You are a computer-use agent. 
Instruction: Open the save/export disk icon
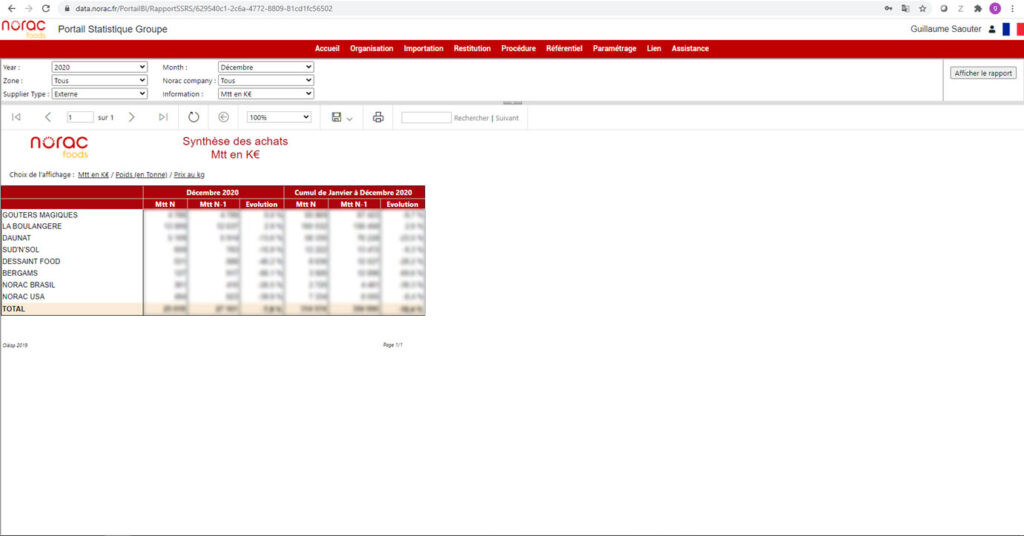[x=337, y=117]
